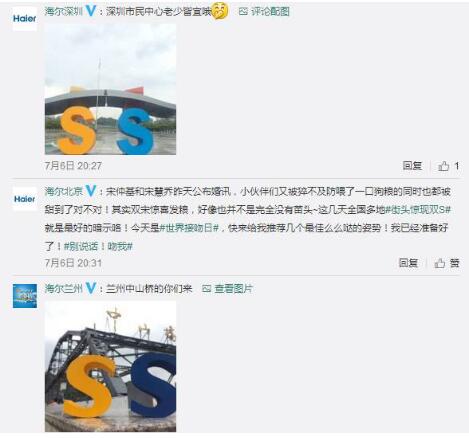The image size is (469, 438).
Task: Open hashtag #世界接吻日#
Action: [x=189, y=228]
